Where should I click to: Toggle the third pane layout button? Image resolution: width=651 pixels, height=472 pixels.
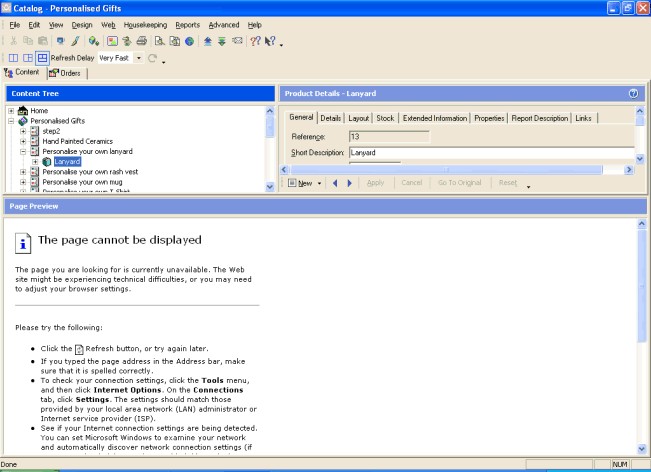[42, 58]
